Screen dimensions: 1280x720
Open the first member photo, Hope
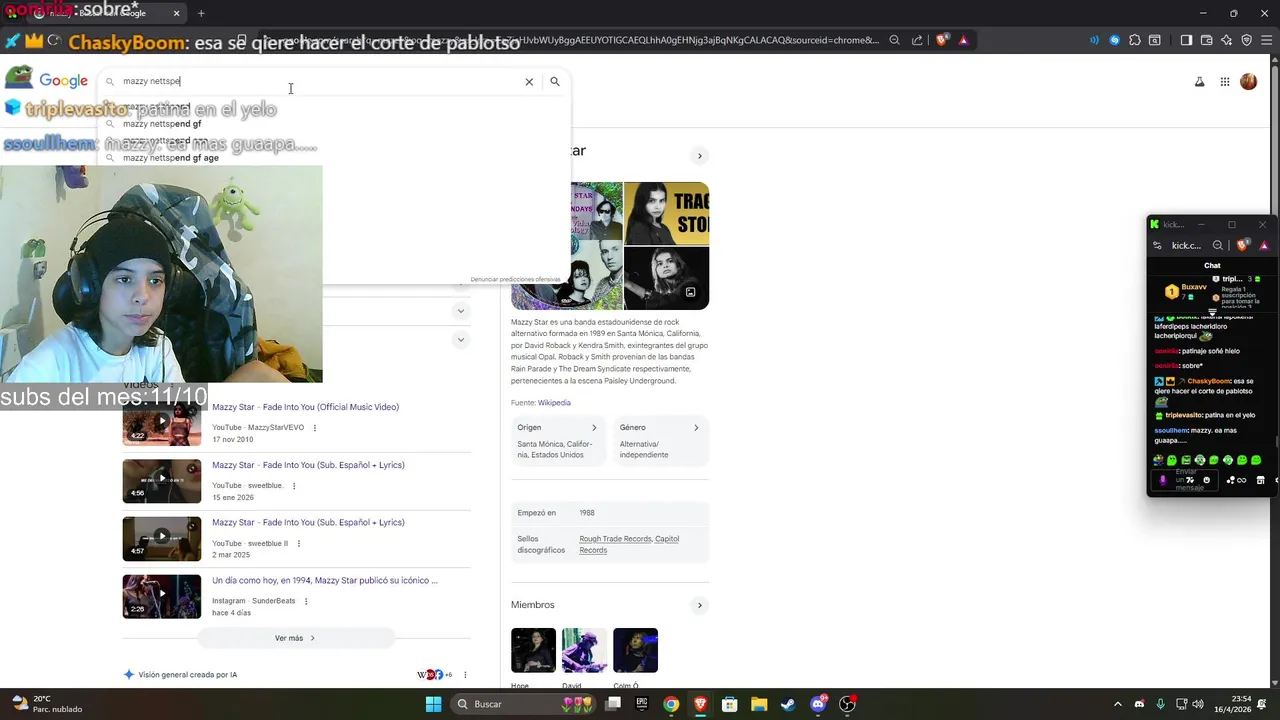[x=533, y=650]
